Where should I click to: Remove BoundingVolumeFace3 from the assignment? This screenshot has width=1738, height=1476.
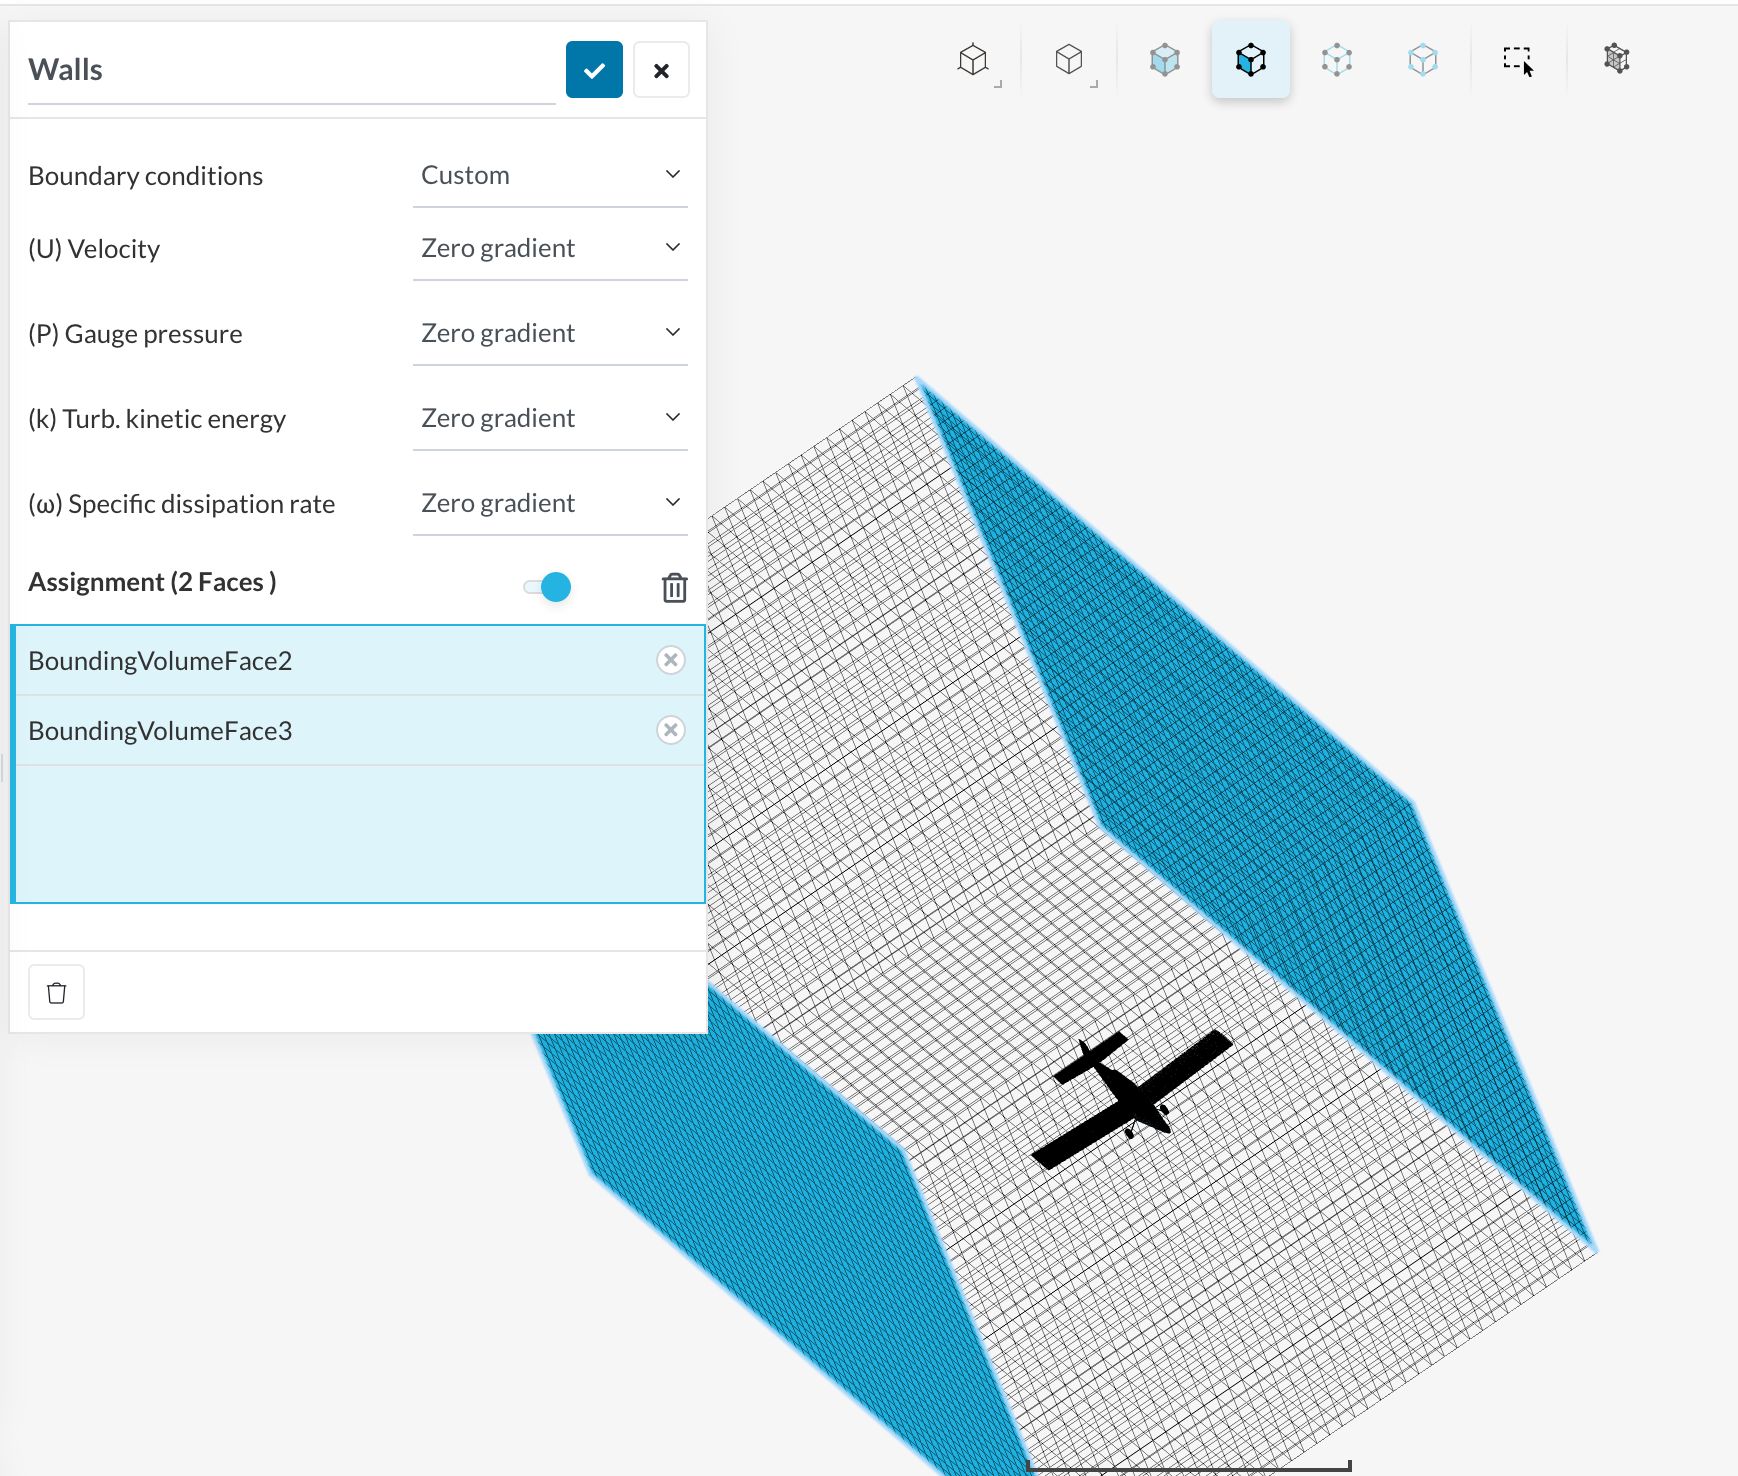[671, 730]
